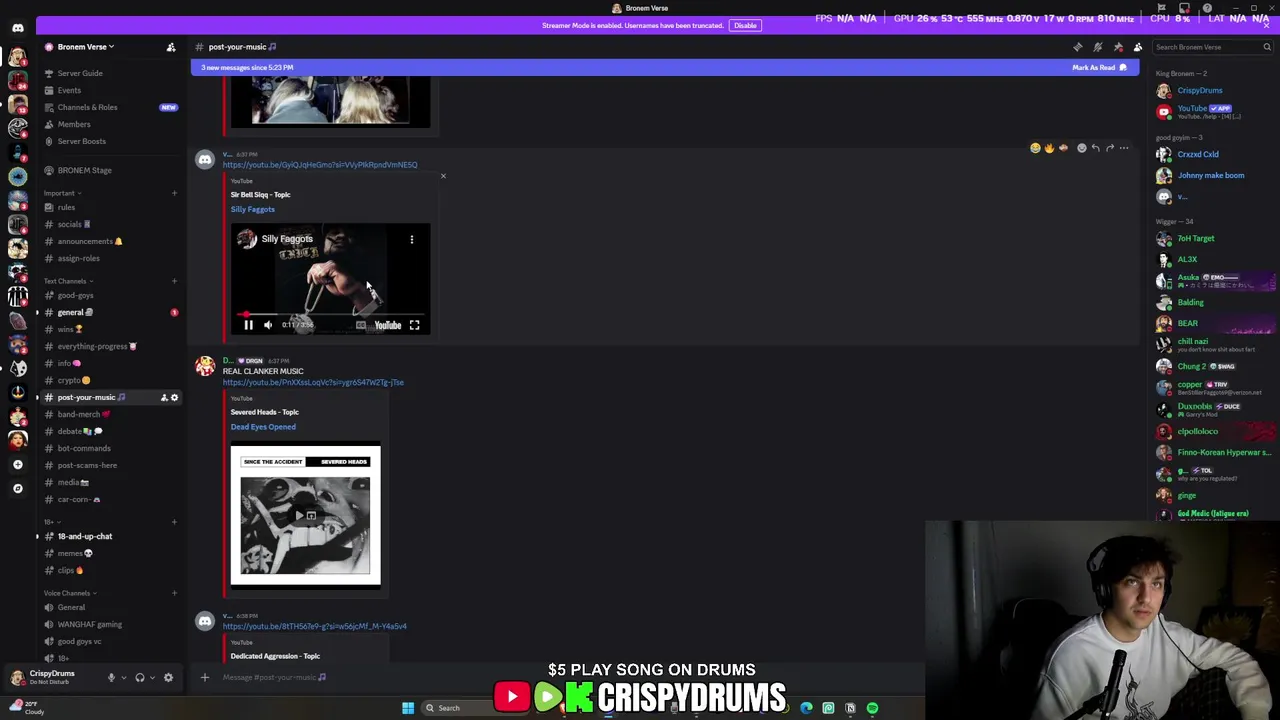The width and height of the screenshot is (1280, 720).
Task: Open YouTube embed options three dots
Action: click(x=411, y=239)
